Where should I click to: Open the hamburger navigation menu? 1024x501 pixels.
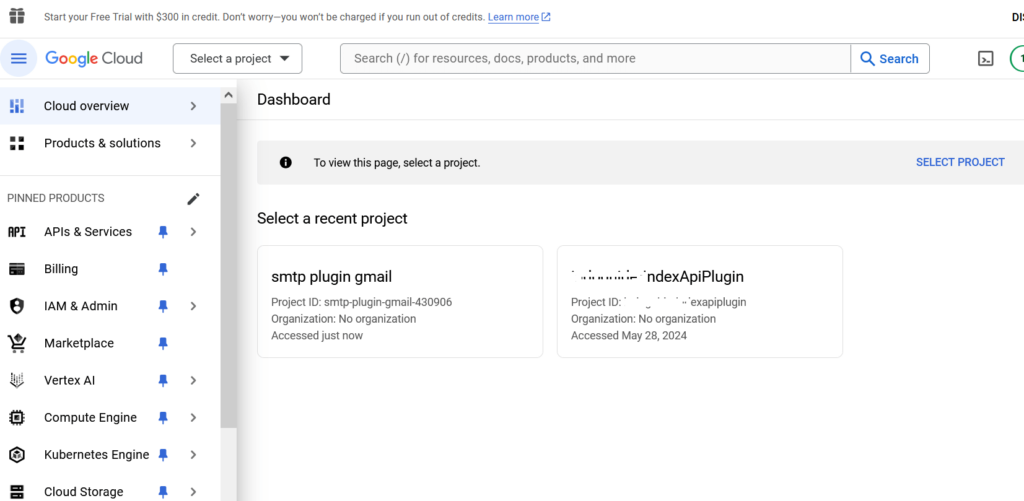click(18, 58)
